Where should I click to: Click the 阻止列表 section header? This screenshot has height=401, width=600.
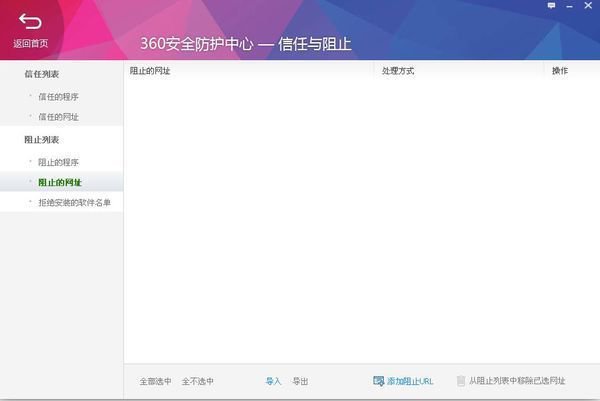[42, 140]
